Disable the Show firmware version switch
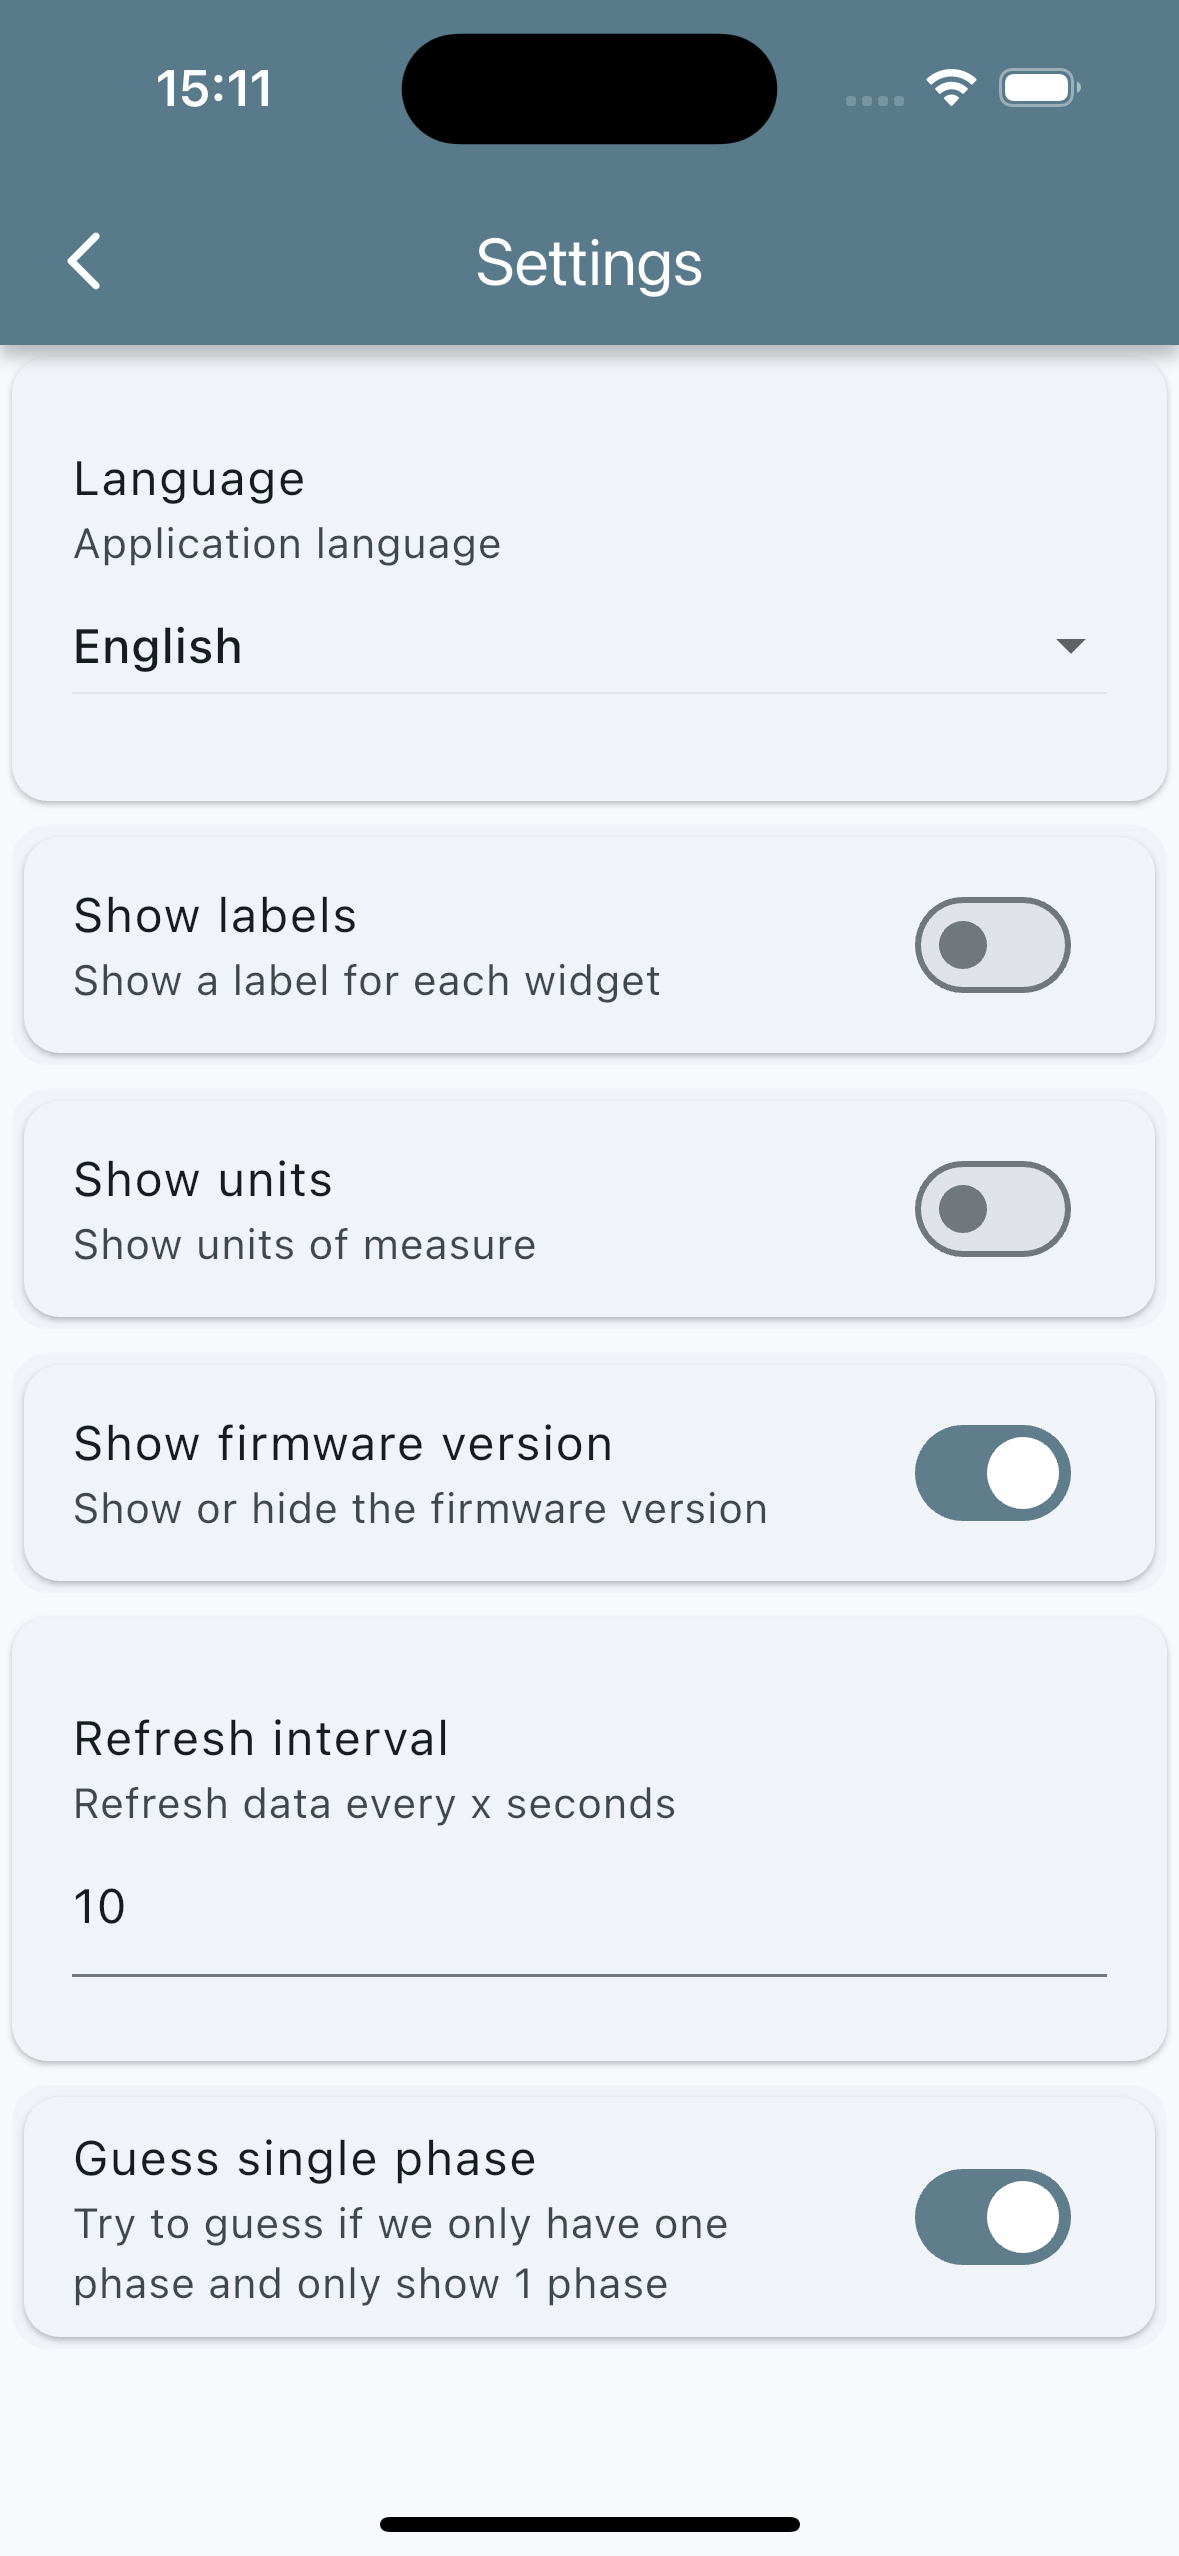 [x=992, y=1473]
